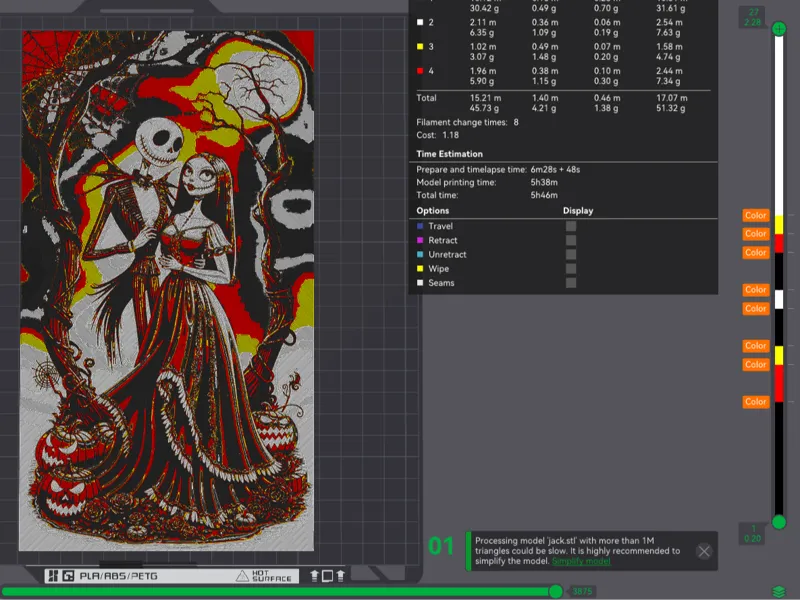The image size is (800, 600).
Task: Select the Cost value 1.18
Action: pos(451,135)
